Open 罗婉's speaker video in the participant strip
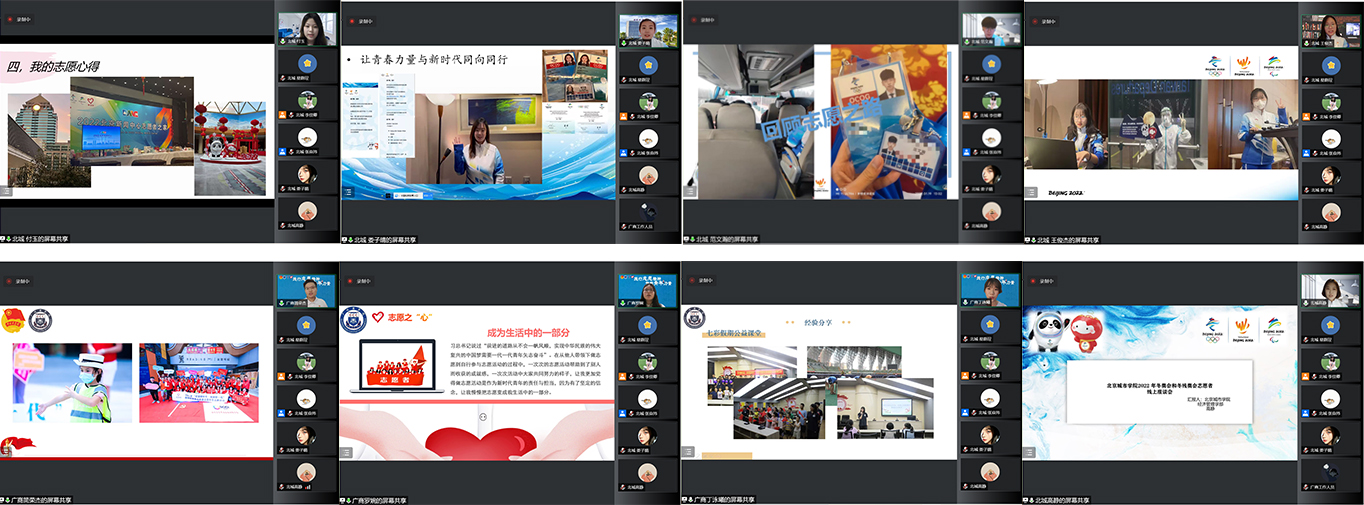This screenshot has width=1364, height=505. [648, 291]
